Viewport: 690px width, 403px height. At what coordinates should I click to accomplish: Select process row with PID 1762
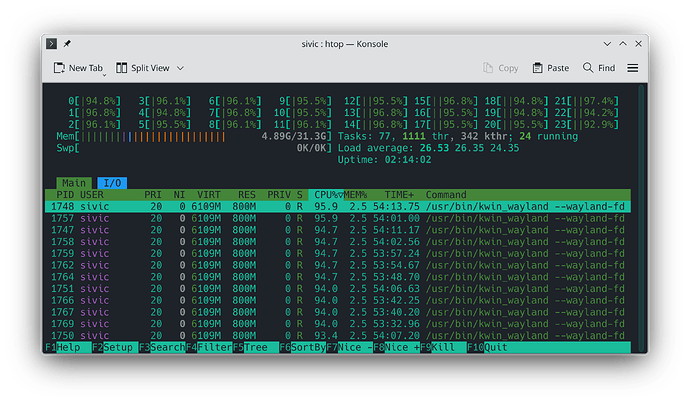click(338, 265)
